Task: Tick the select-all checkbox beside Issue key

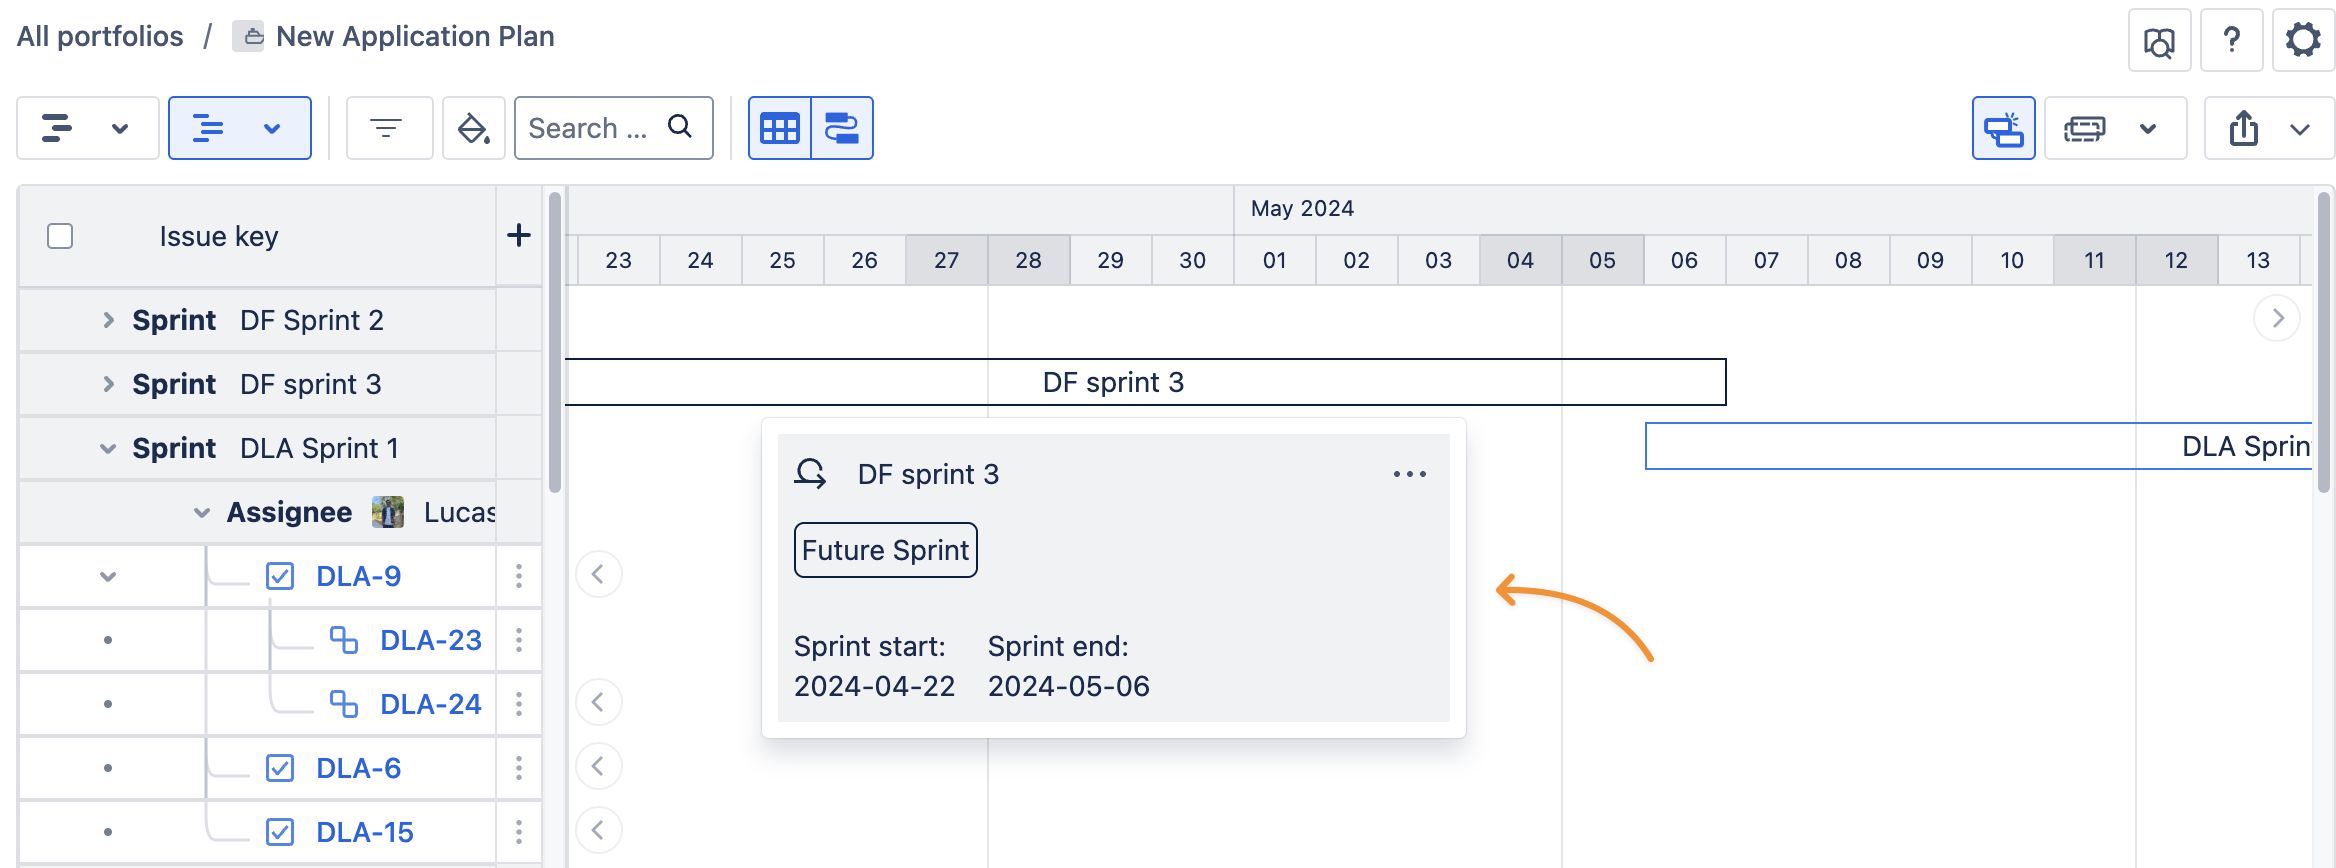Action: 60,236
